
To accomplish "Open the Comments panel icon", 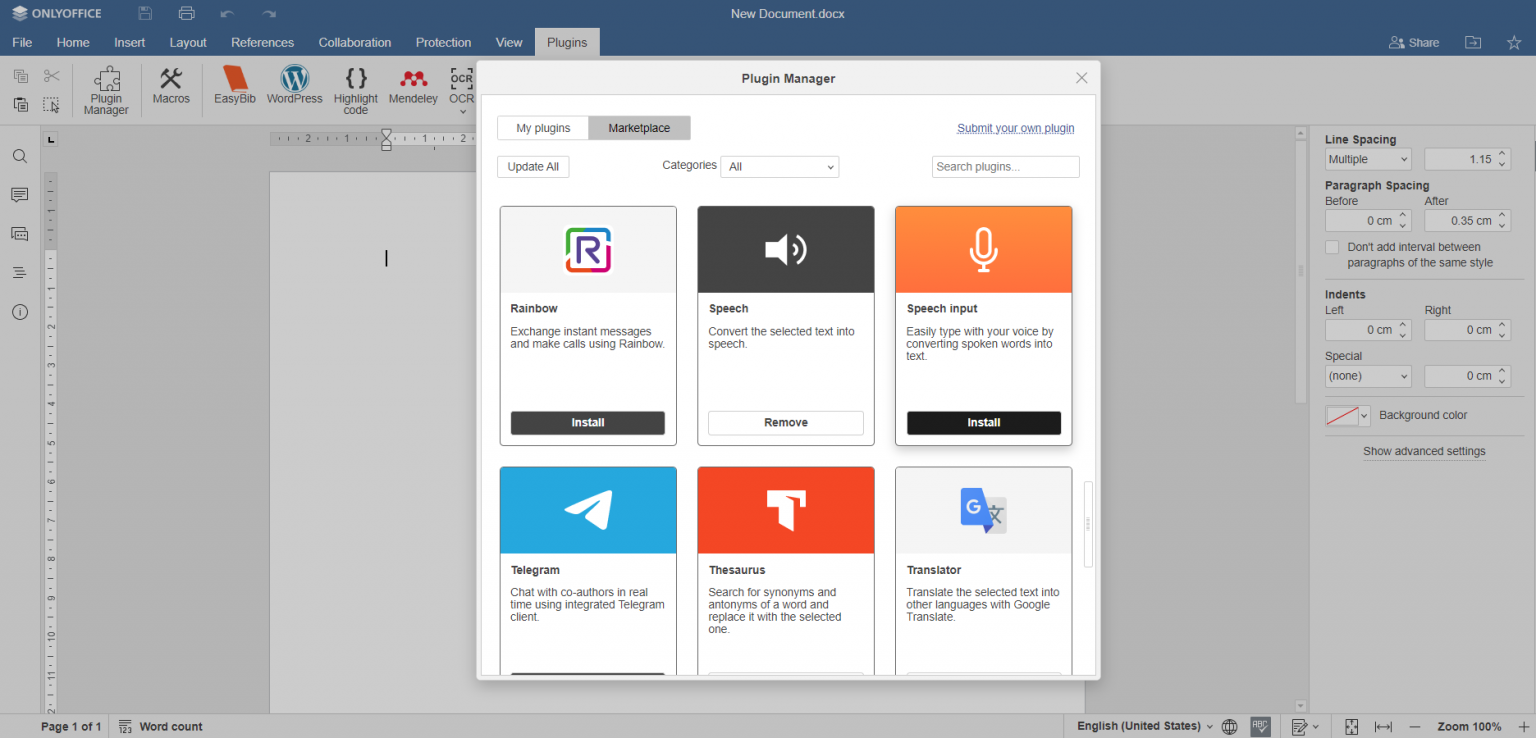I will coord(19,194).
